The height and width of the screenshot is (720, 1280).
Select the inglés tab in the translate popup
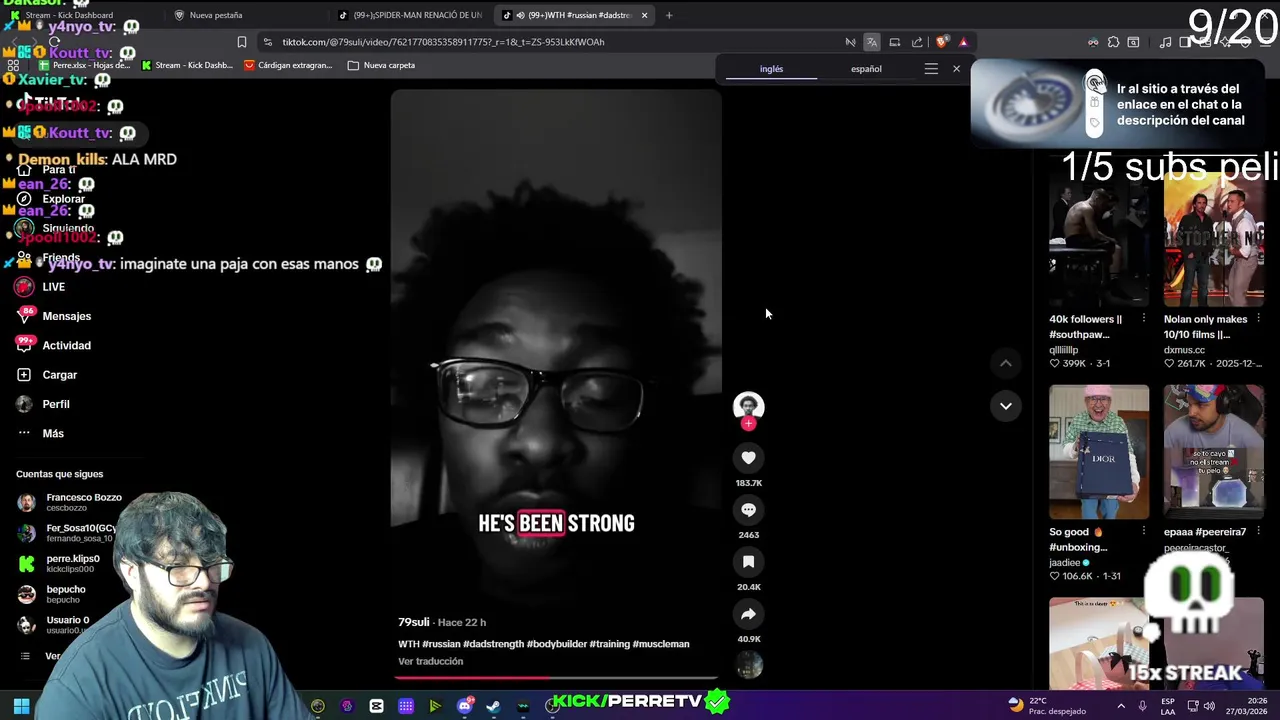(x=771, y=69)
